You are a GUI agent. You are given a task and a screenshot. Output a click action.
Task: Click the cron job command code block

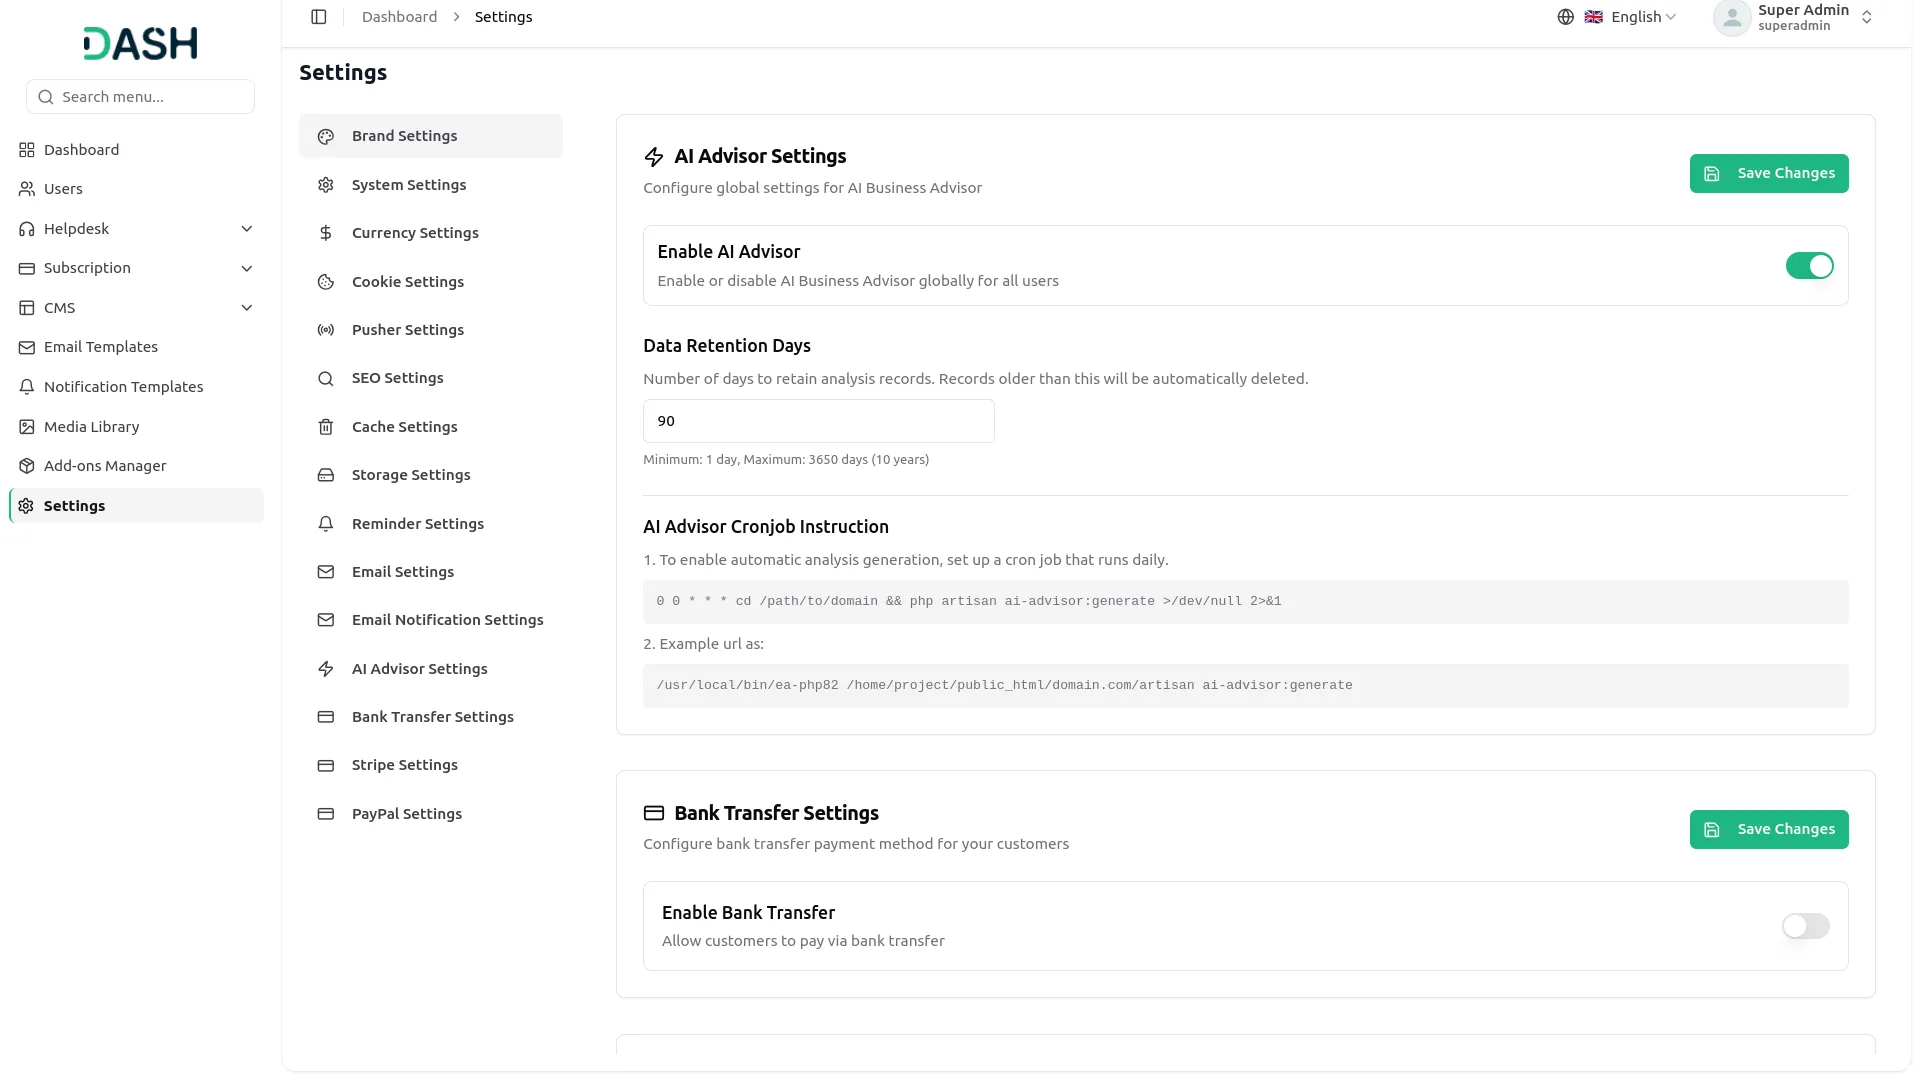click(1245, 602)
